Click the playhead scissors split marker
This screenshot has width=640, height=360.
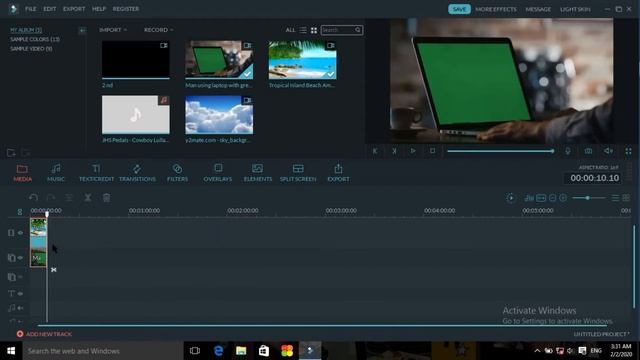tap(53, 270)
